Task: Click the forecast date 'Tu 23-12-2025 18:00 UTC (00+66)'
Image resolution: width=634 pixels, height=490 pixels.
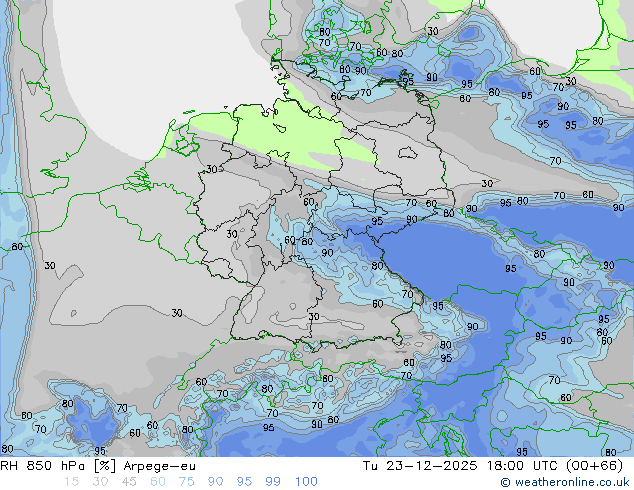Action: click(493, 466)
